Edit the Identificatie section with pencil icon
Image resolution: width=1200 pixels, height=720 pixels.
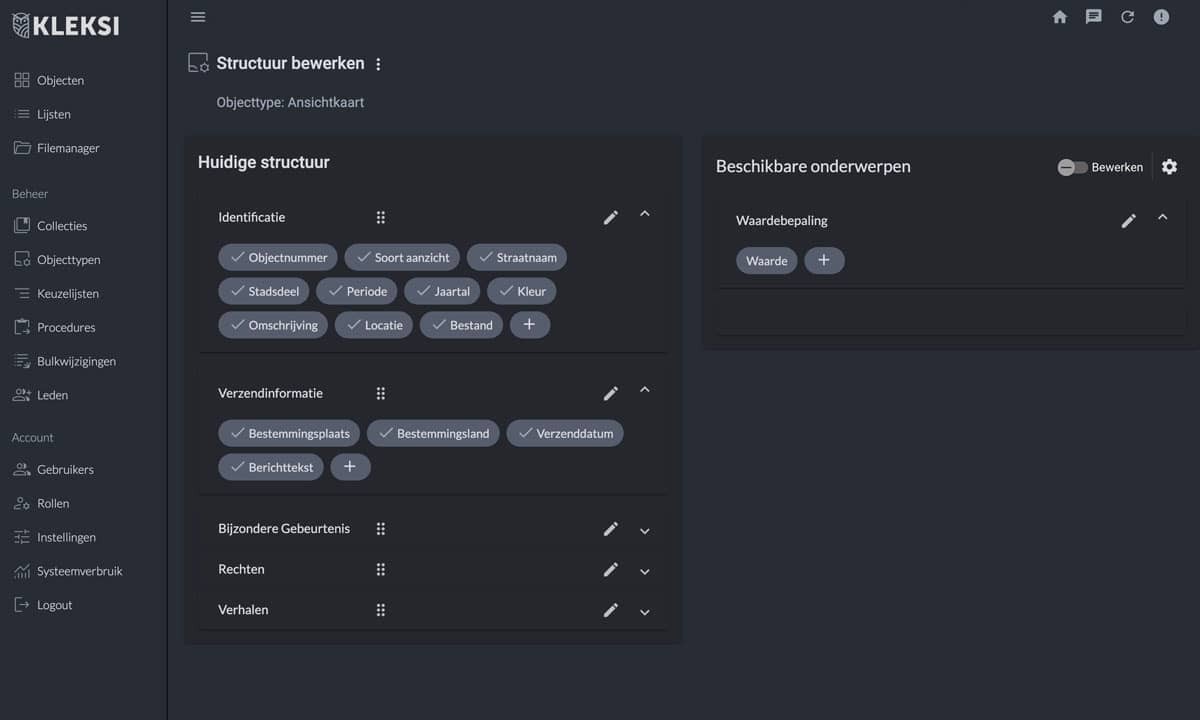click(x=611, y=217)
